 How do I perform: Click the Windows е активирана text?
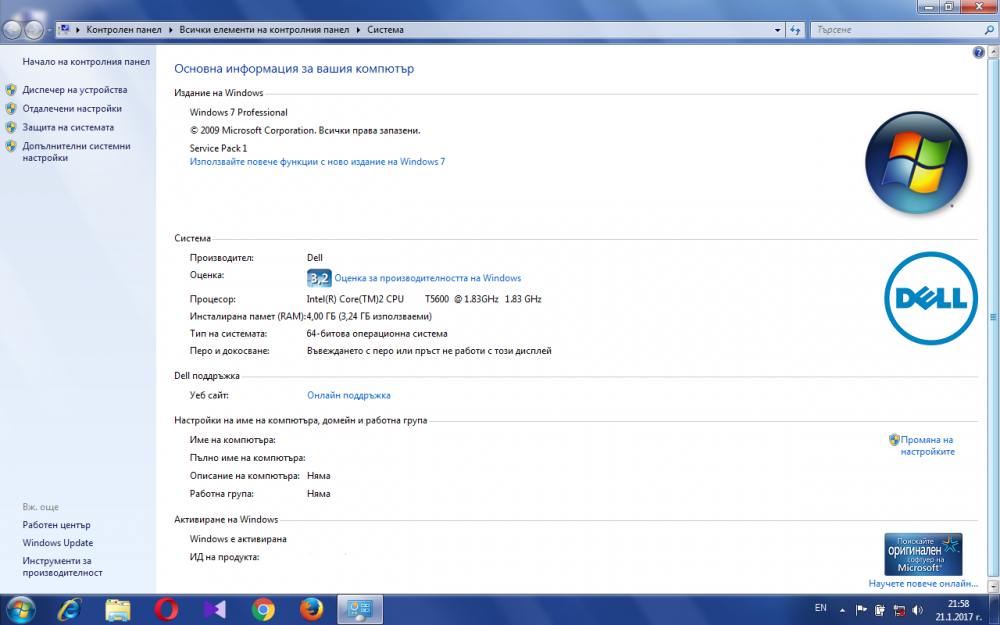pyautogui.click(x=238, y=539)
